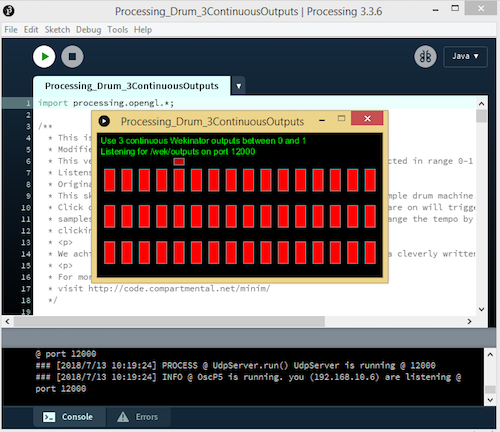The image size is (500, 432).
Task: Toggle first drum step in bottom row
Action: 110,252
